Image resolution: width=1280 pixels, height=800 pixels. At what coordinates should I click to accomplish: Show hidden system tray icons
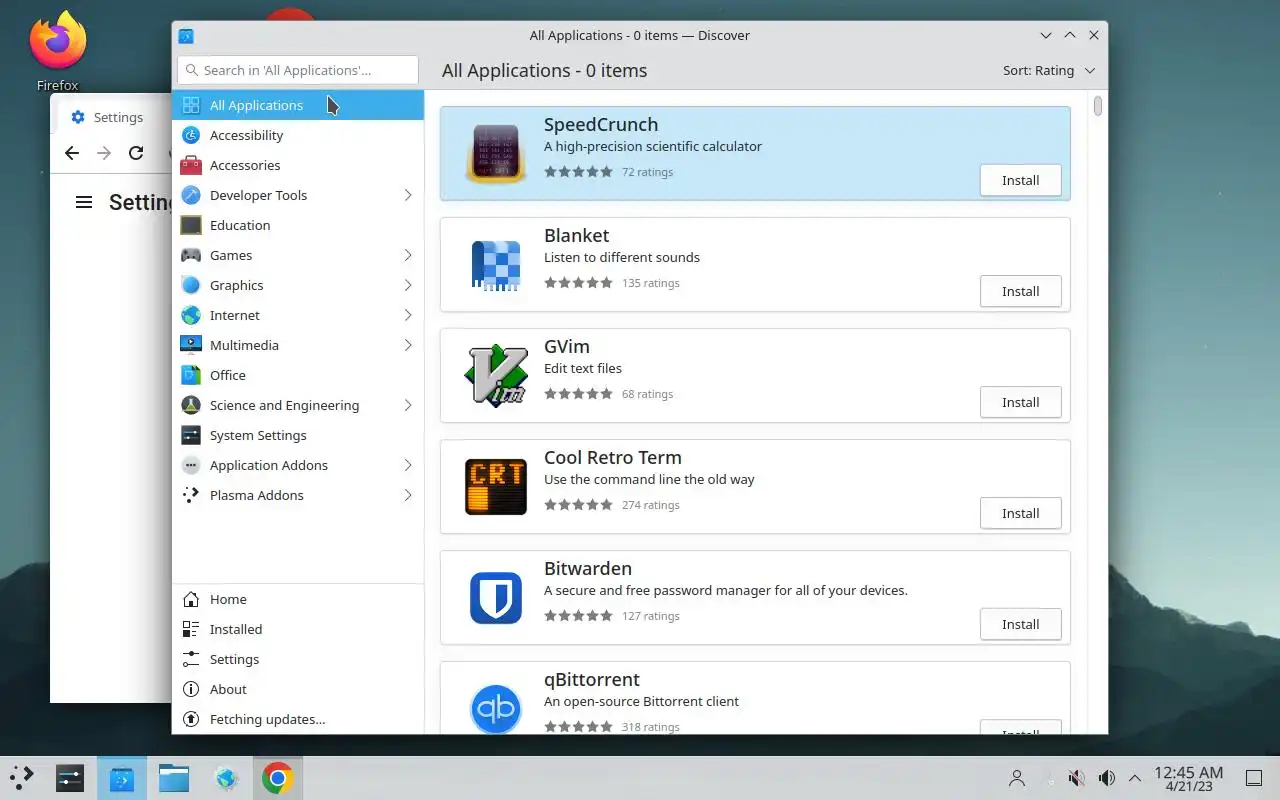1135,778
